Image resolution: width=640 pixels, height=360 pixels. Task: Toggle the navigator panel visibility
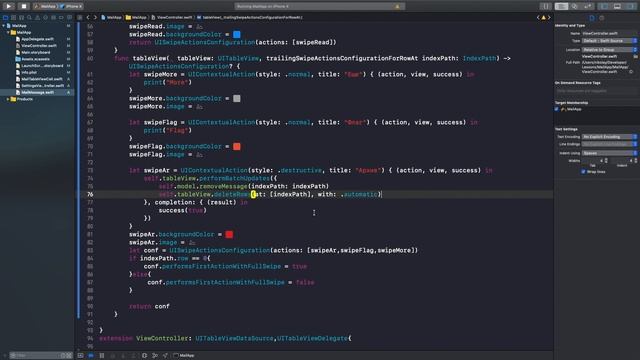click(x=604, y=7)
